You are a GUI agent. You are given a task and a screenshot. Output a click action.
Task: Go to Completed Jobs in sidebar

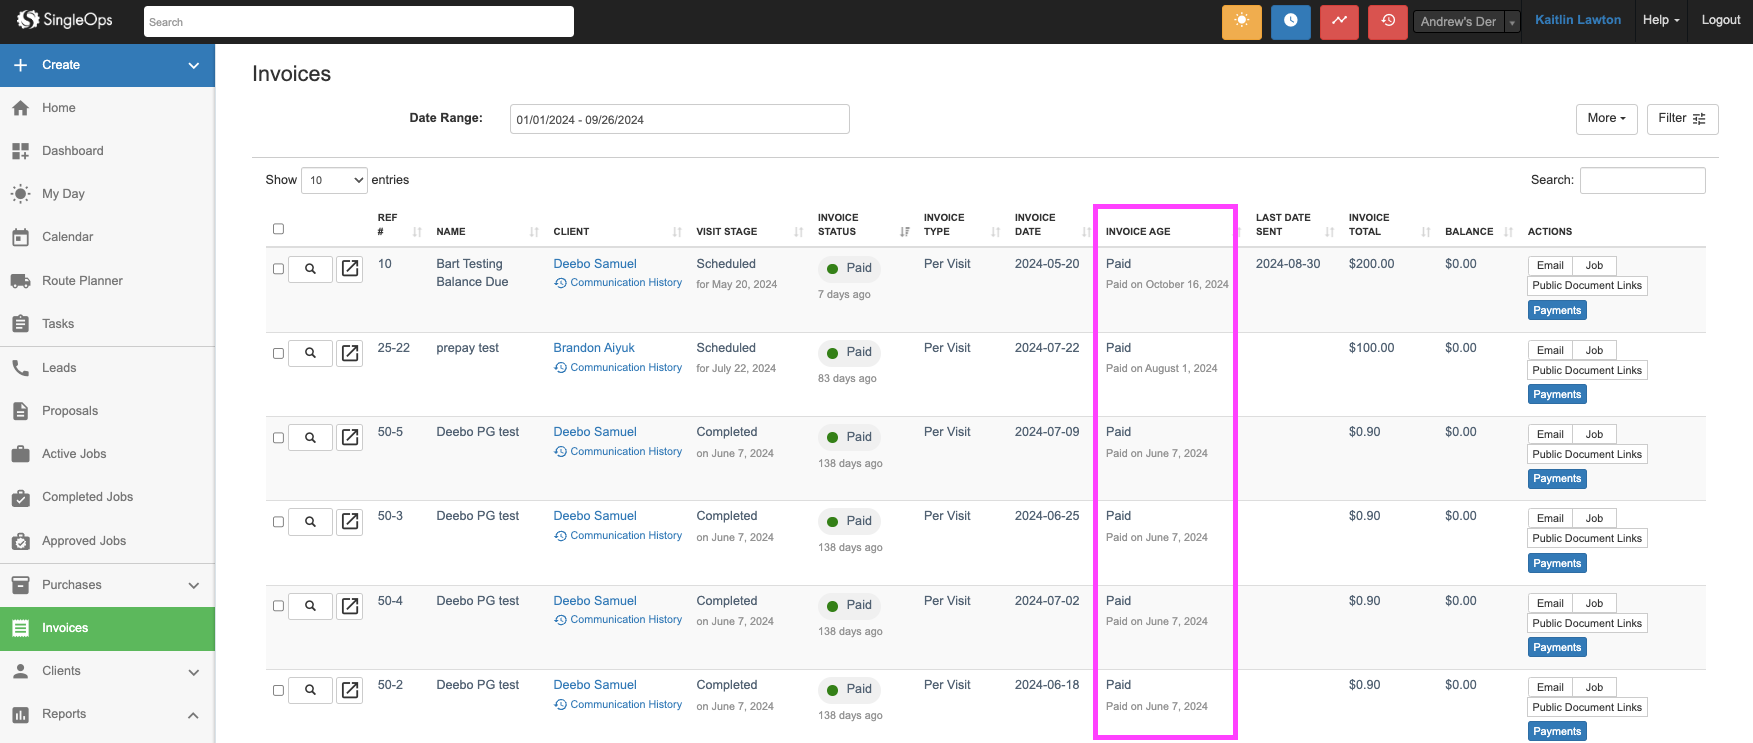(87, 497)
